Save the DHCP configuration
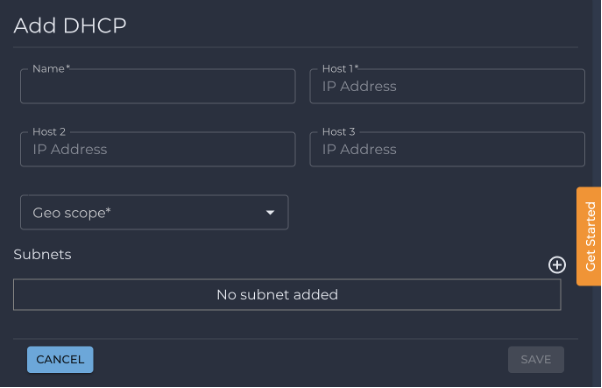This screenshot has width=602, height=388. coord(536,360)
